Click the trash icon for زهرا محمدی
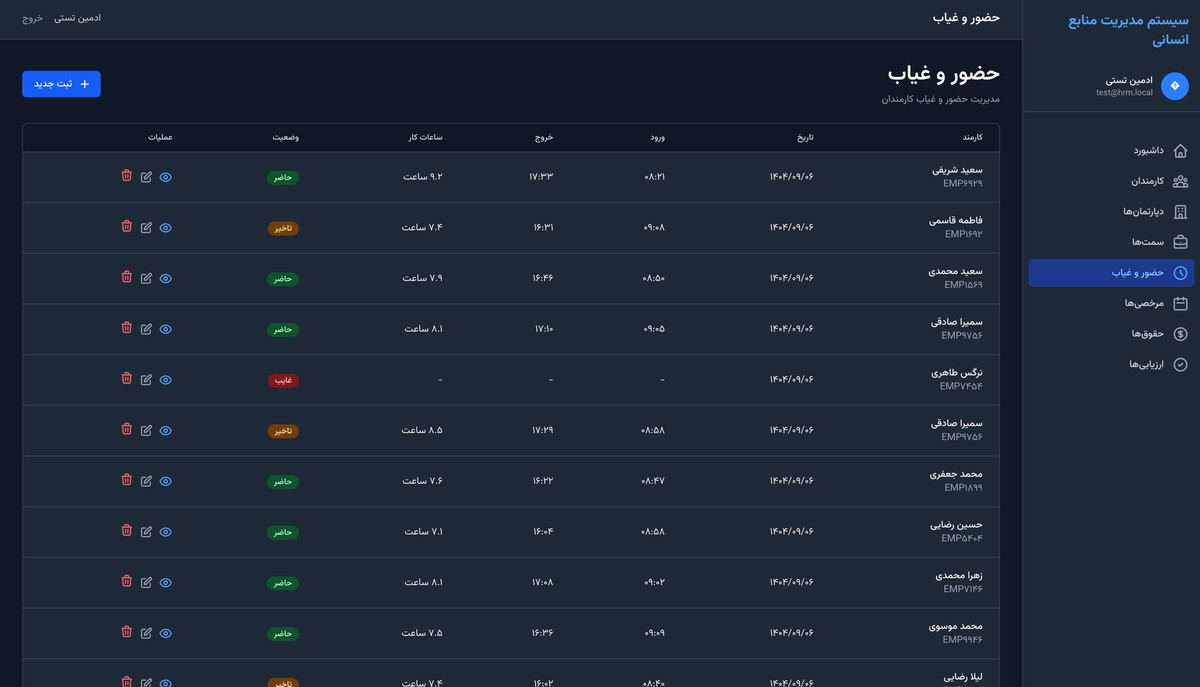 [x=127, y=582]
